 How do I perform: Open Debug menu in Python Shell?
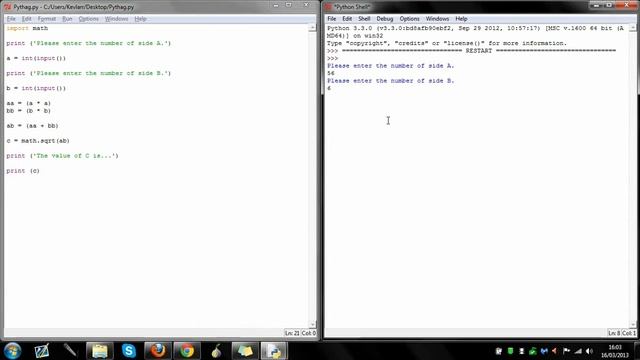(384, 19)
